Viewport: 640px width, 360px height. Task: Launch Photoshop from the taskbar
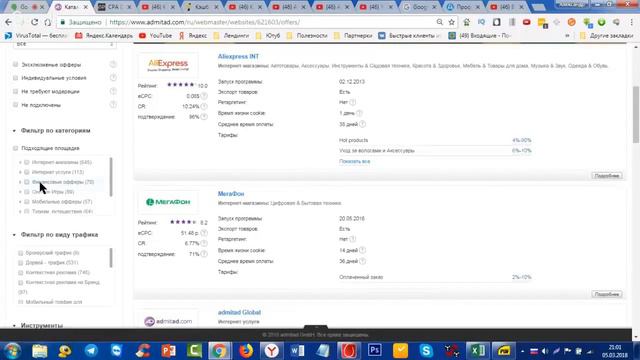pyautogui.click(x=375, y=351)
